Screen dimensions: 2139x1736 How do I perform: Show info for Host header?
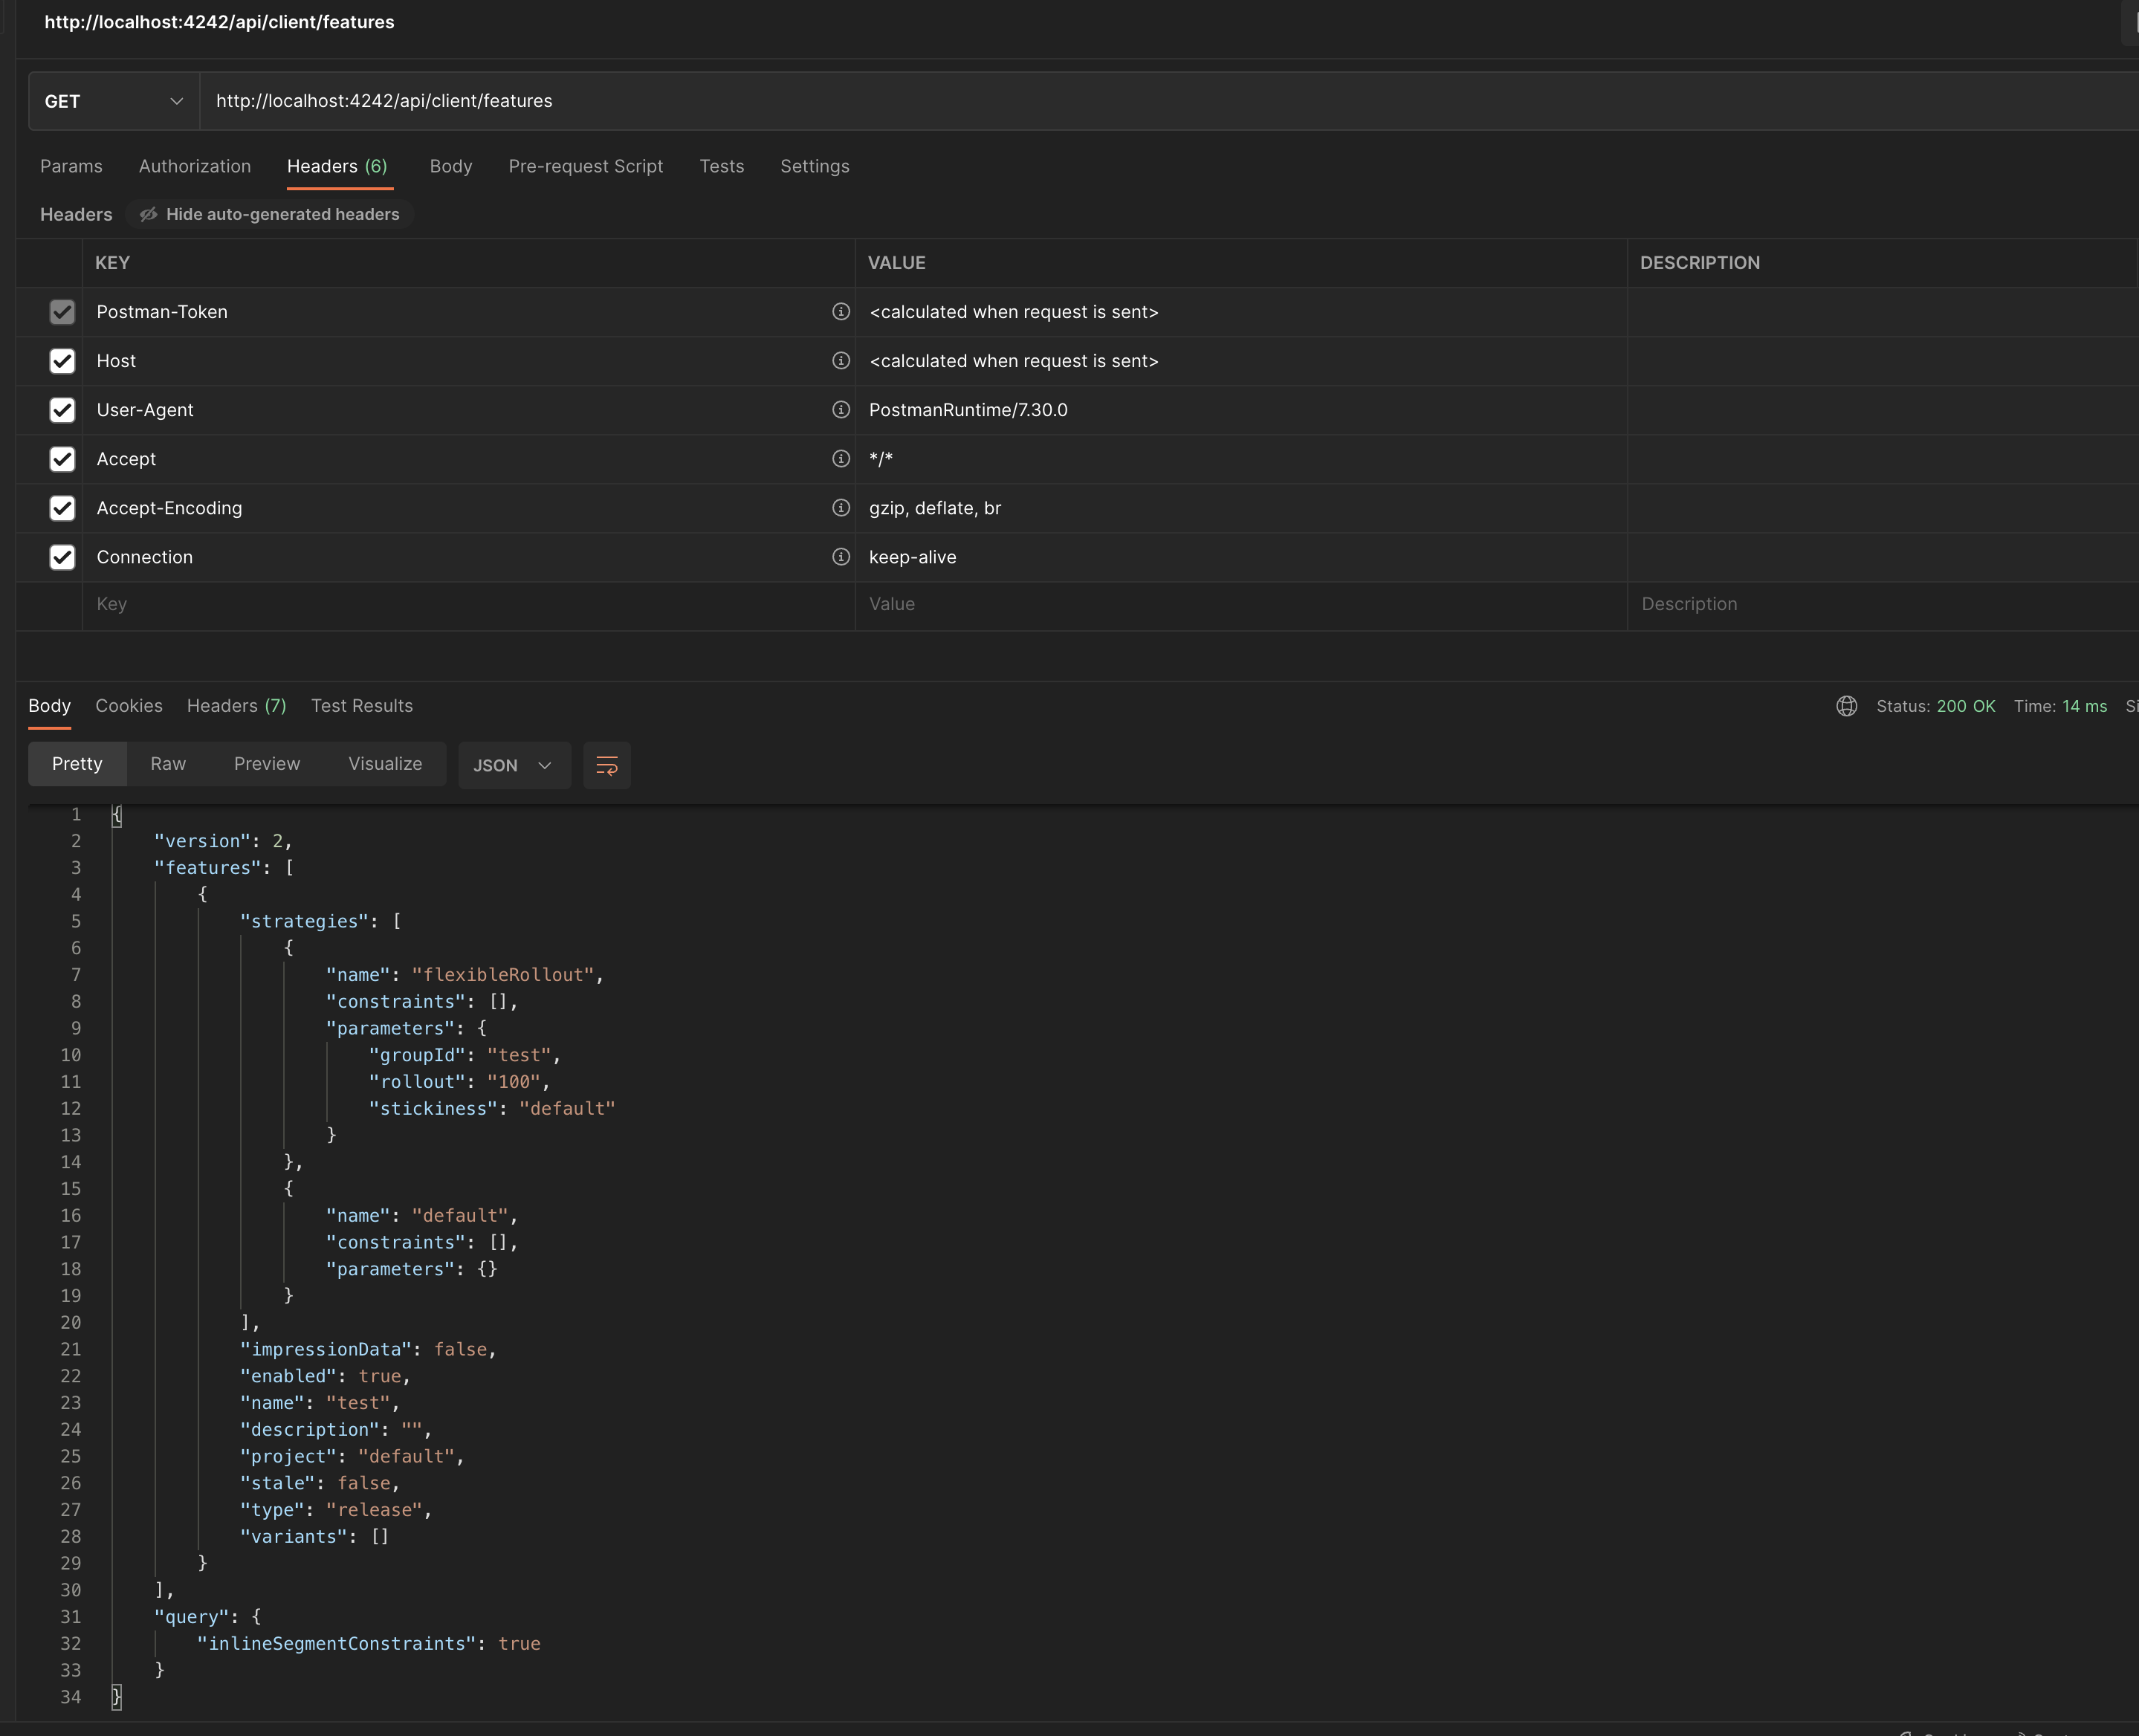[x=841, y=360]
